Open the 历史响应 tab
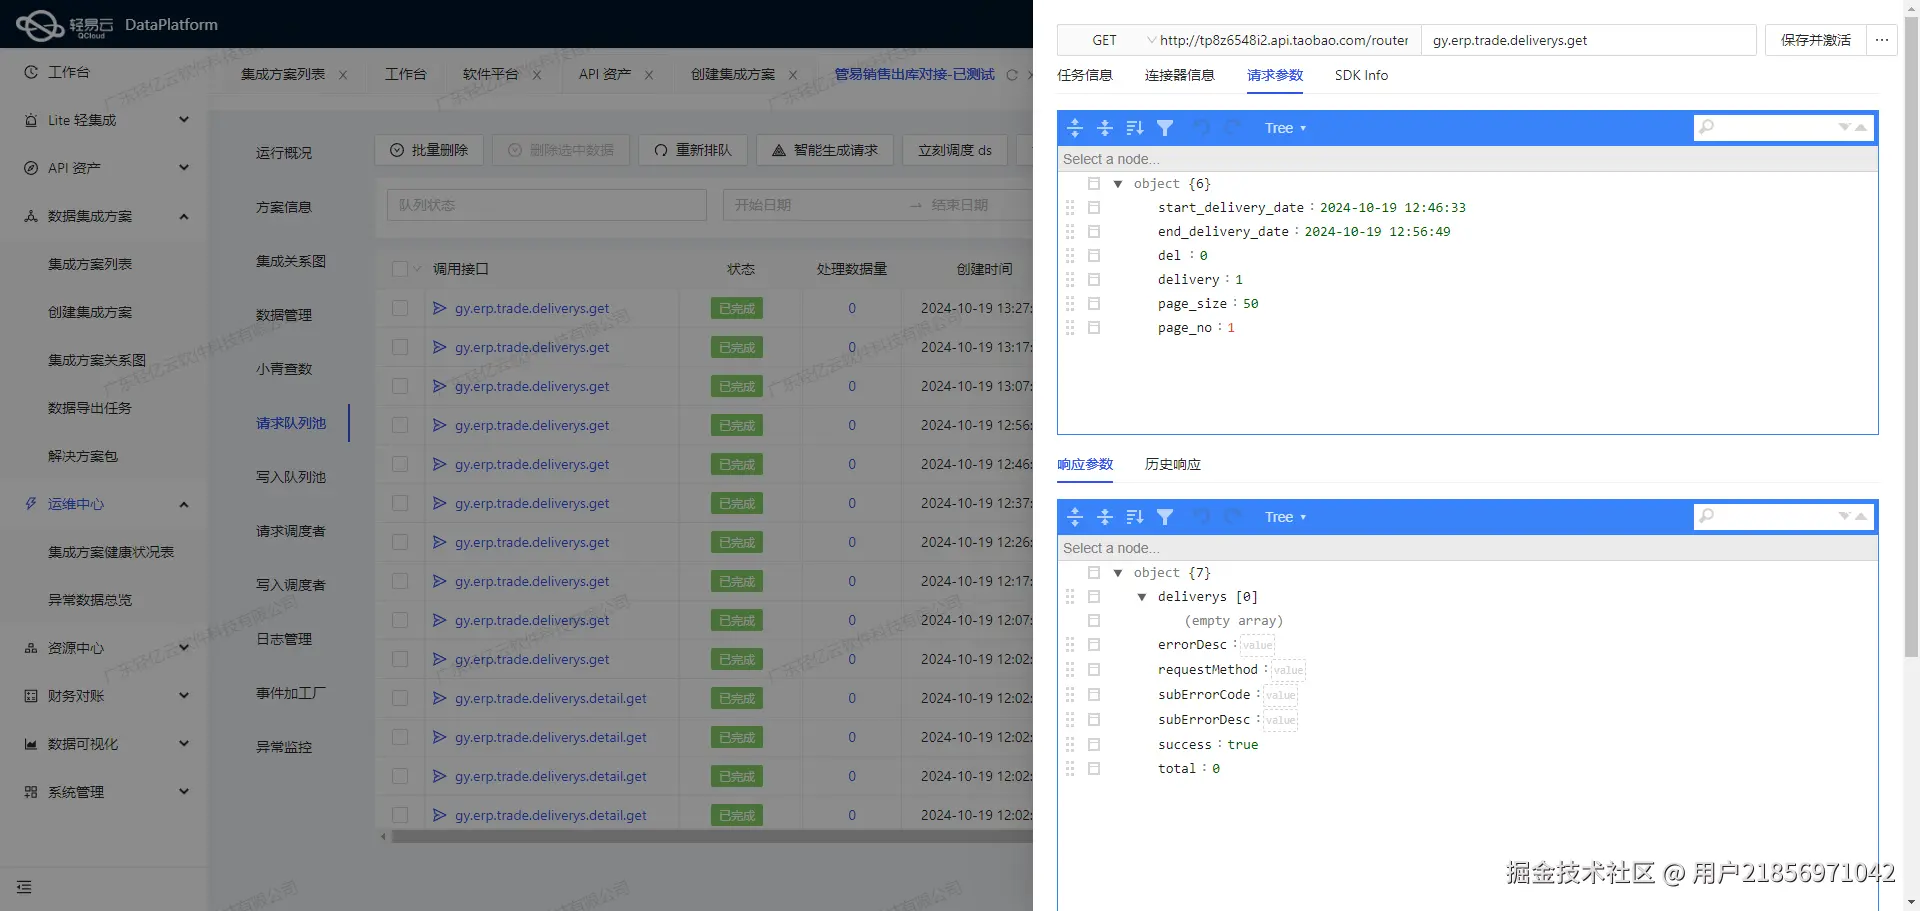1920x911 pixels. click(x=1171, y=464)
